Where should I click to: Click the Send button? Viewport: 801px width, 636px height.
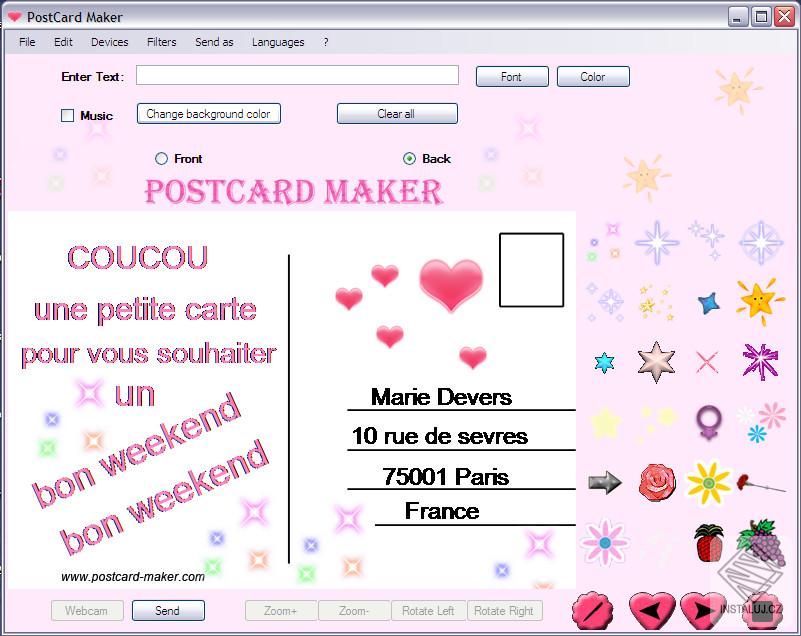[168, 610]
